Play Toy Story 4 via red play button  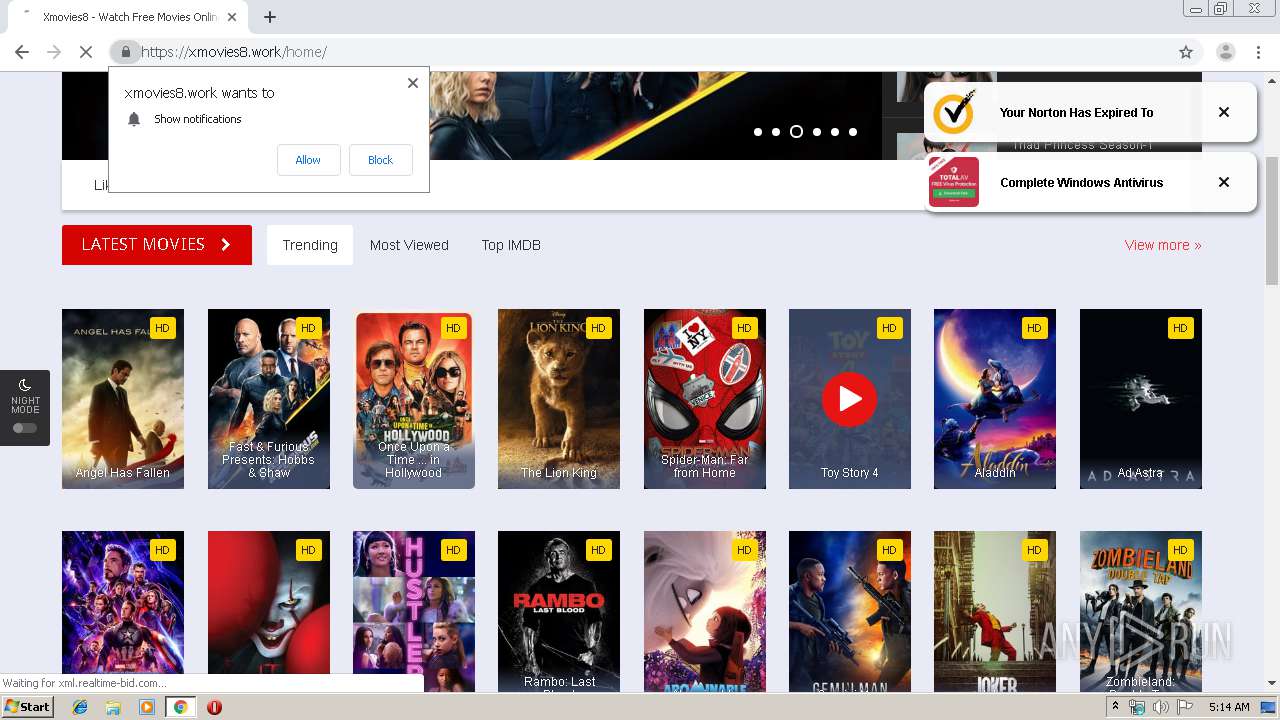point(850,399)
